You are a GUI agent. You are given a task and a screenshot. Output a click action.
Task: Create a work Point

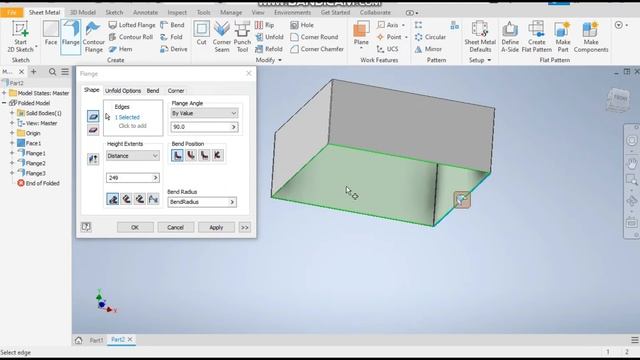pos(389,37)
